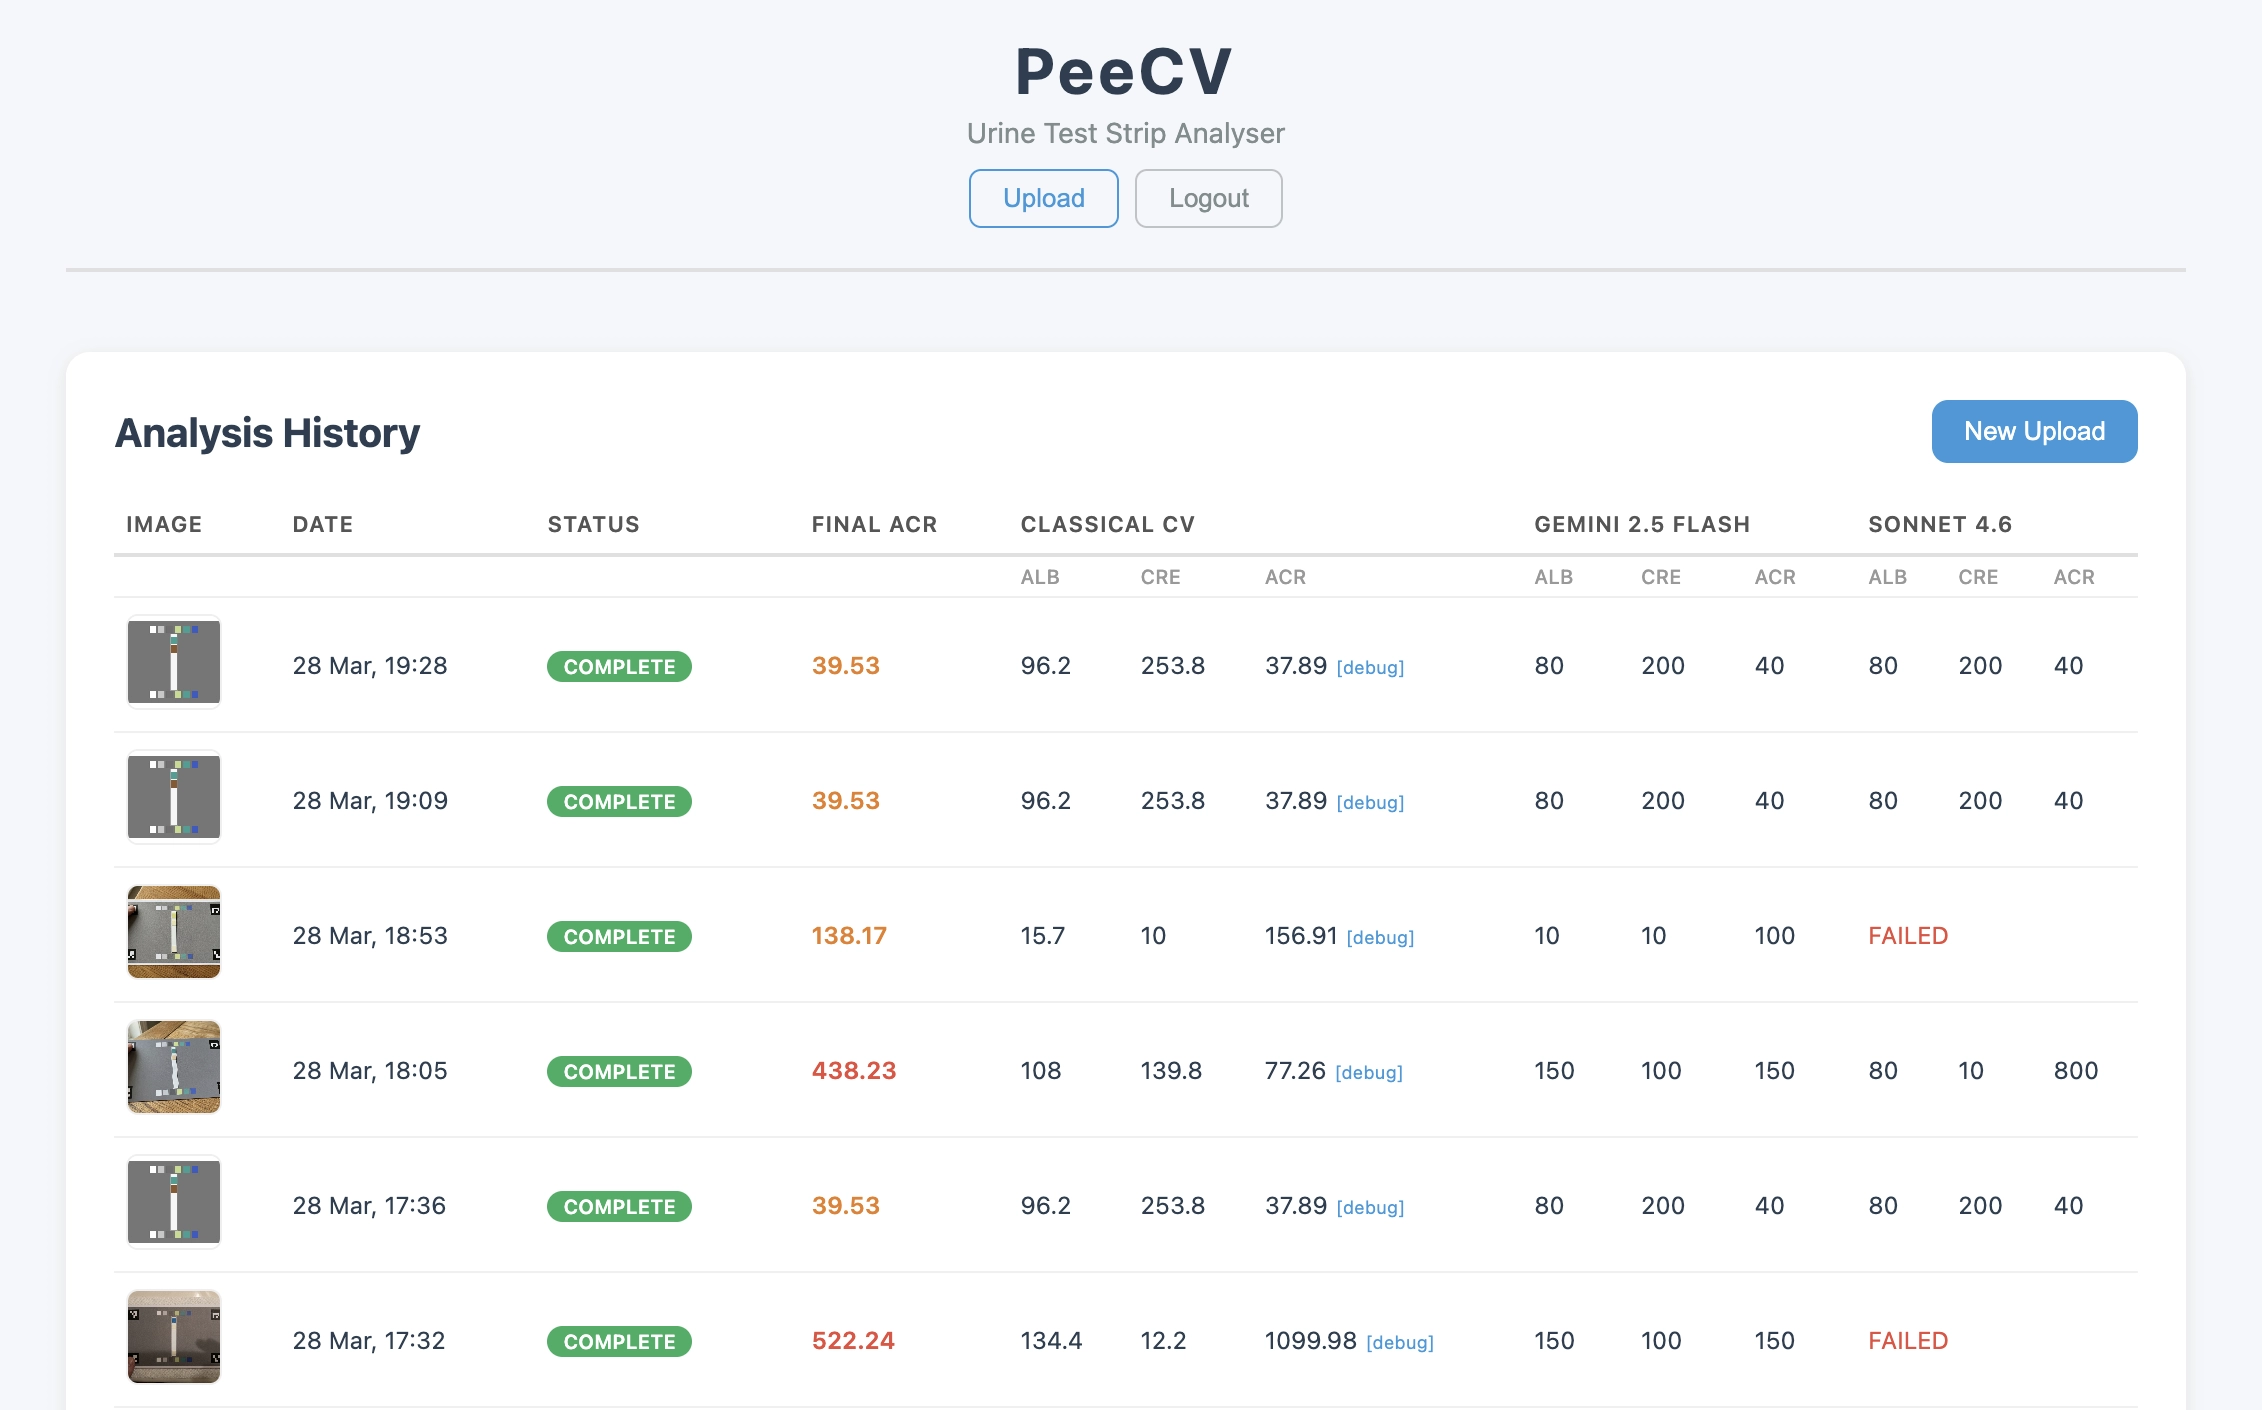Open debug link for 17:36 analysis
Screen dimensions: 2262x1410
[1370, 1208]
